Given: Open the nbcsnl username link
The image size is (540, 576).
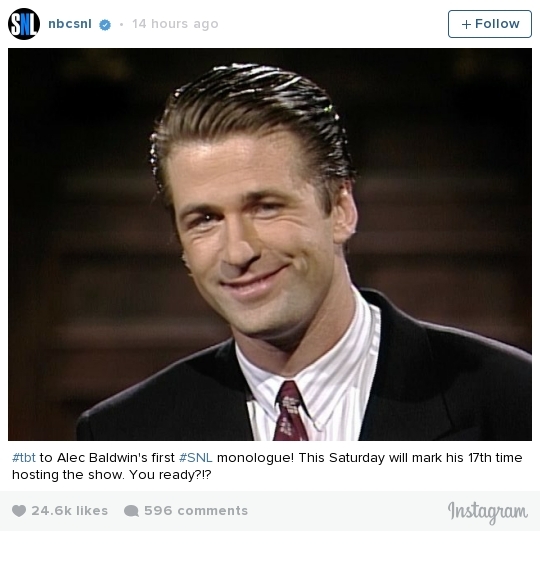Looking at the screenshot, I should (x=70, y=24).
